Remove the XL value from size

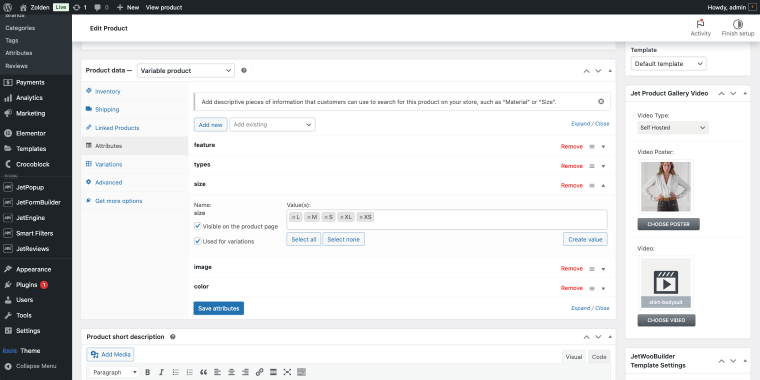[x=341, y=217]
